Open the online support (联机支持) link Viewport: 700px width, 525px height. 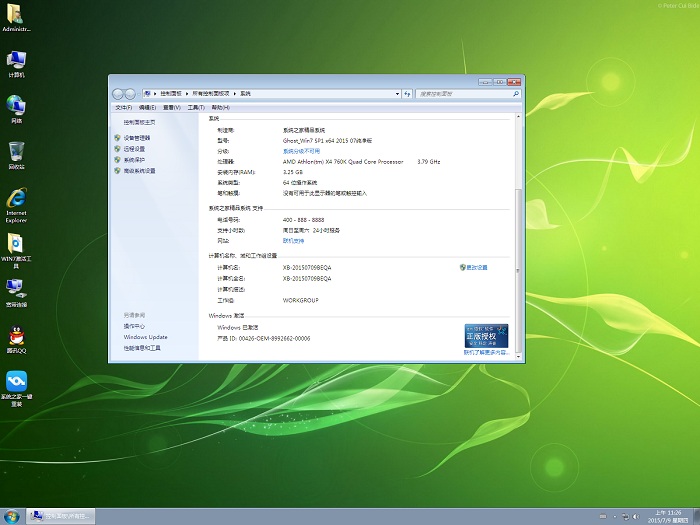[294, 241]
